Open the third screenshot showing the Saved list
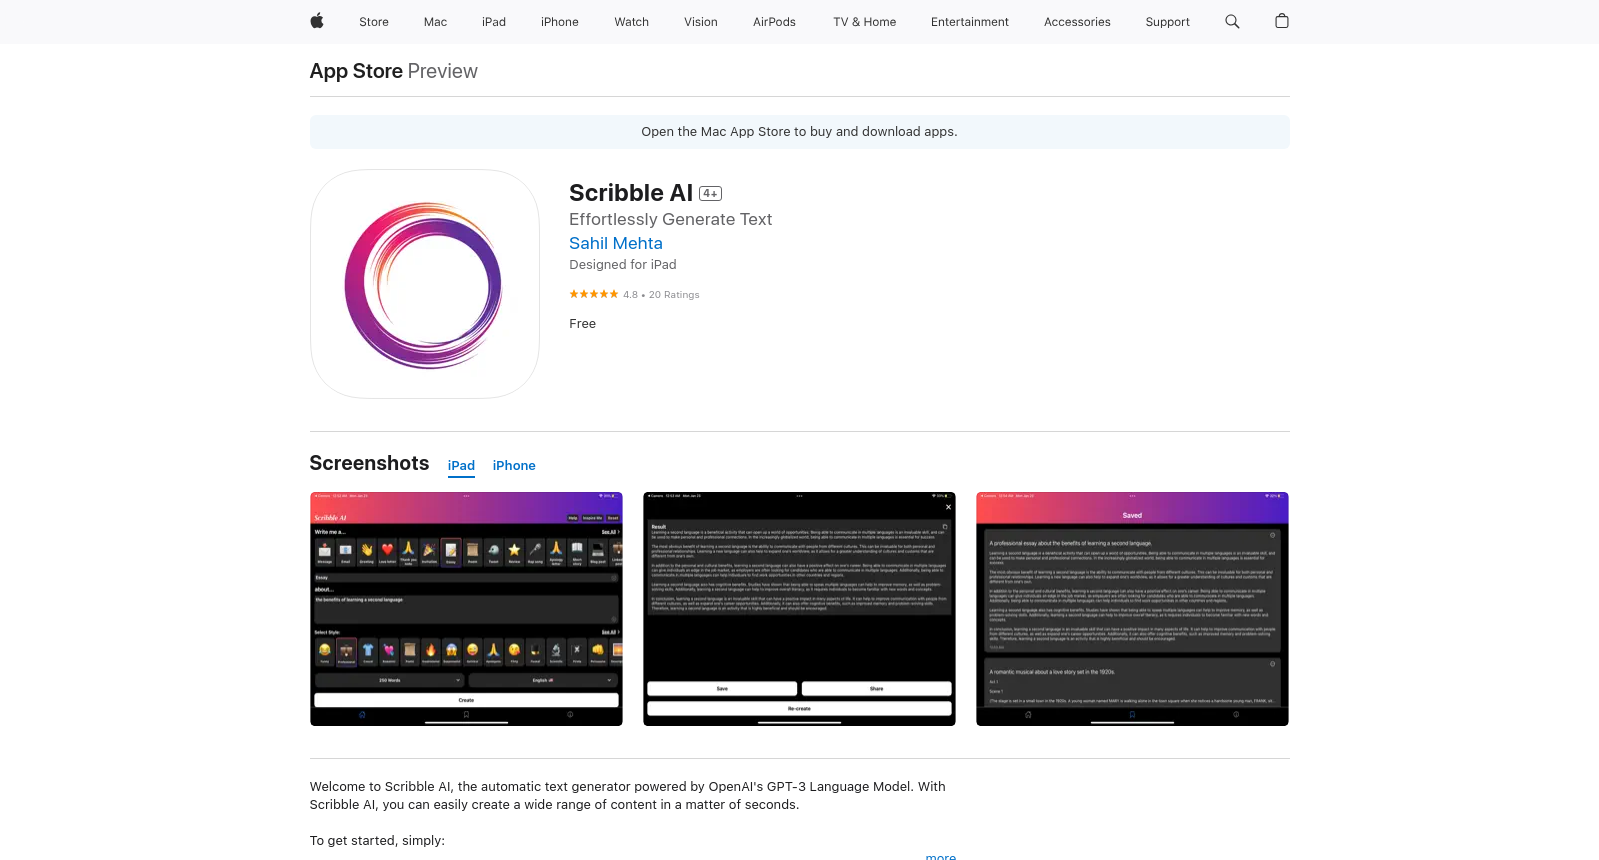 coord(1132,609)
